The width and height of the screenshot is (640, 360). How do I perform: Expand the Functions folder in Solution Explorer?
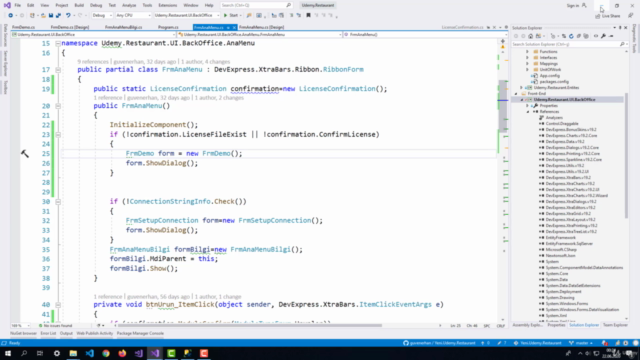tap(527, 52)
